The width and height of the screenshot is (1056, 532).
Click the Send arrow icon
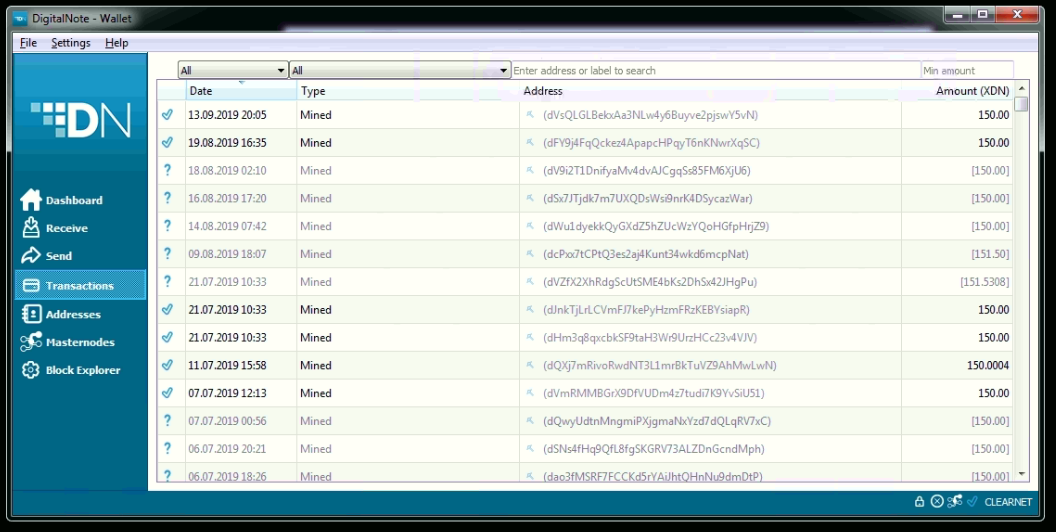point(31,256)
